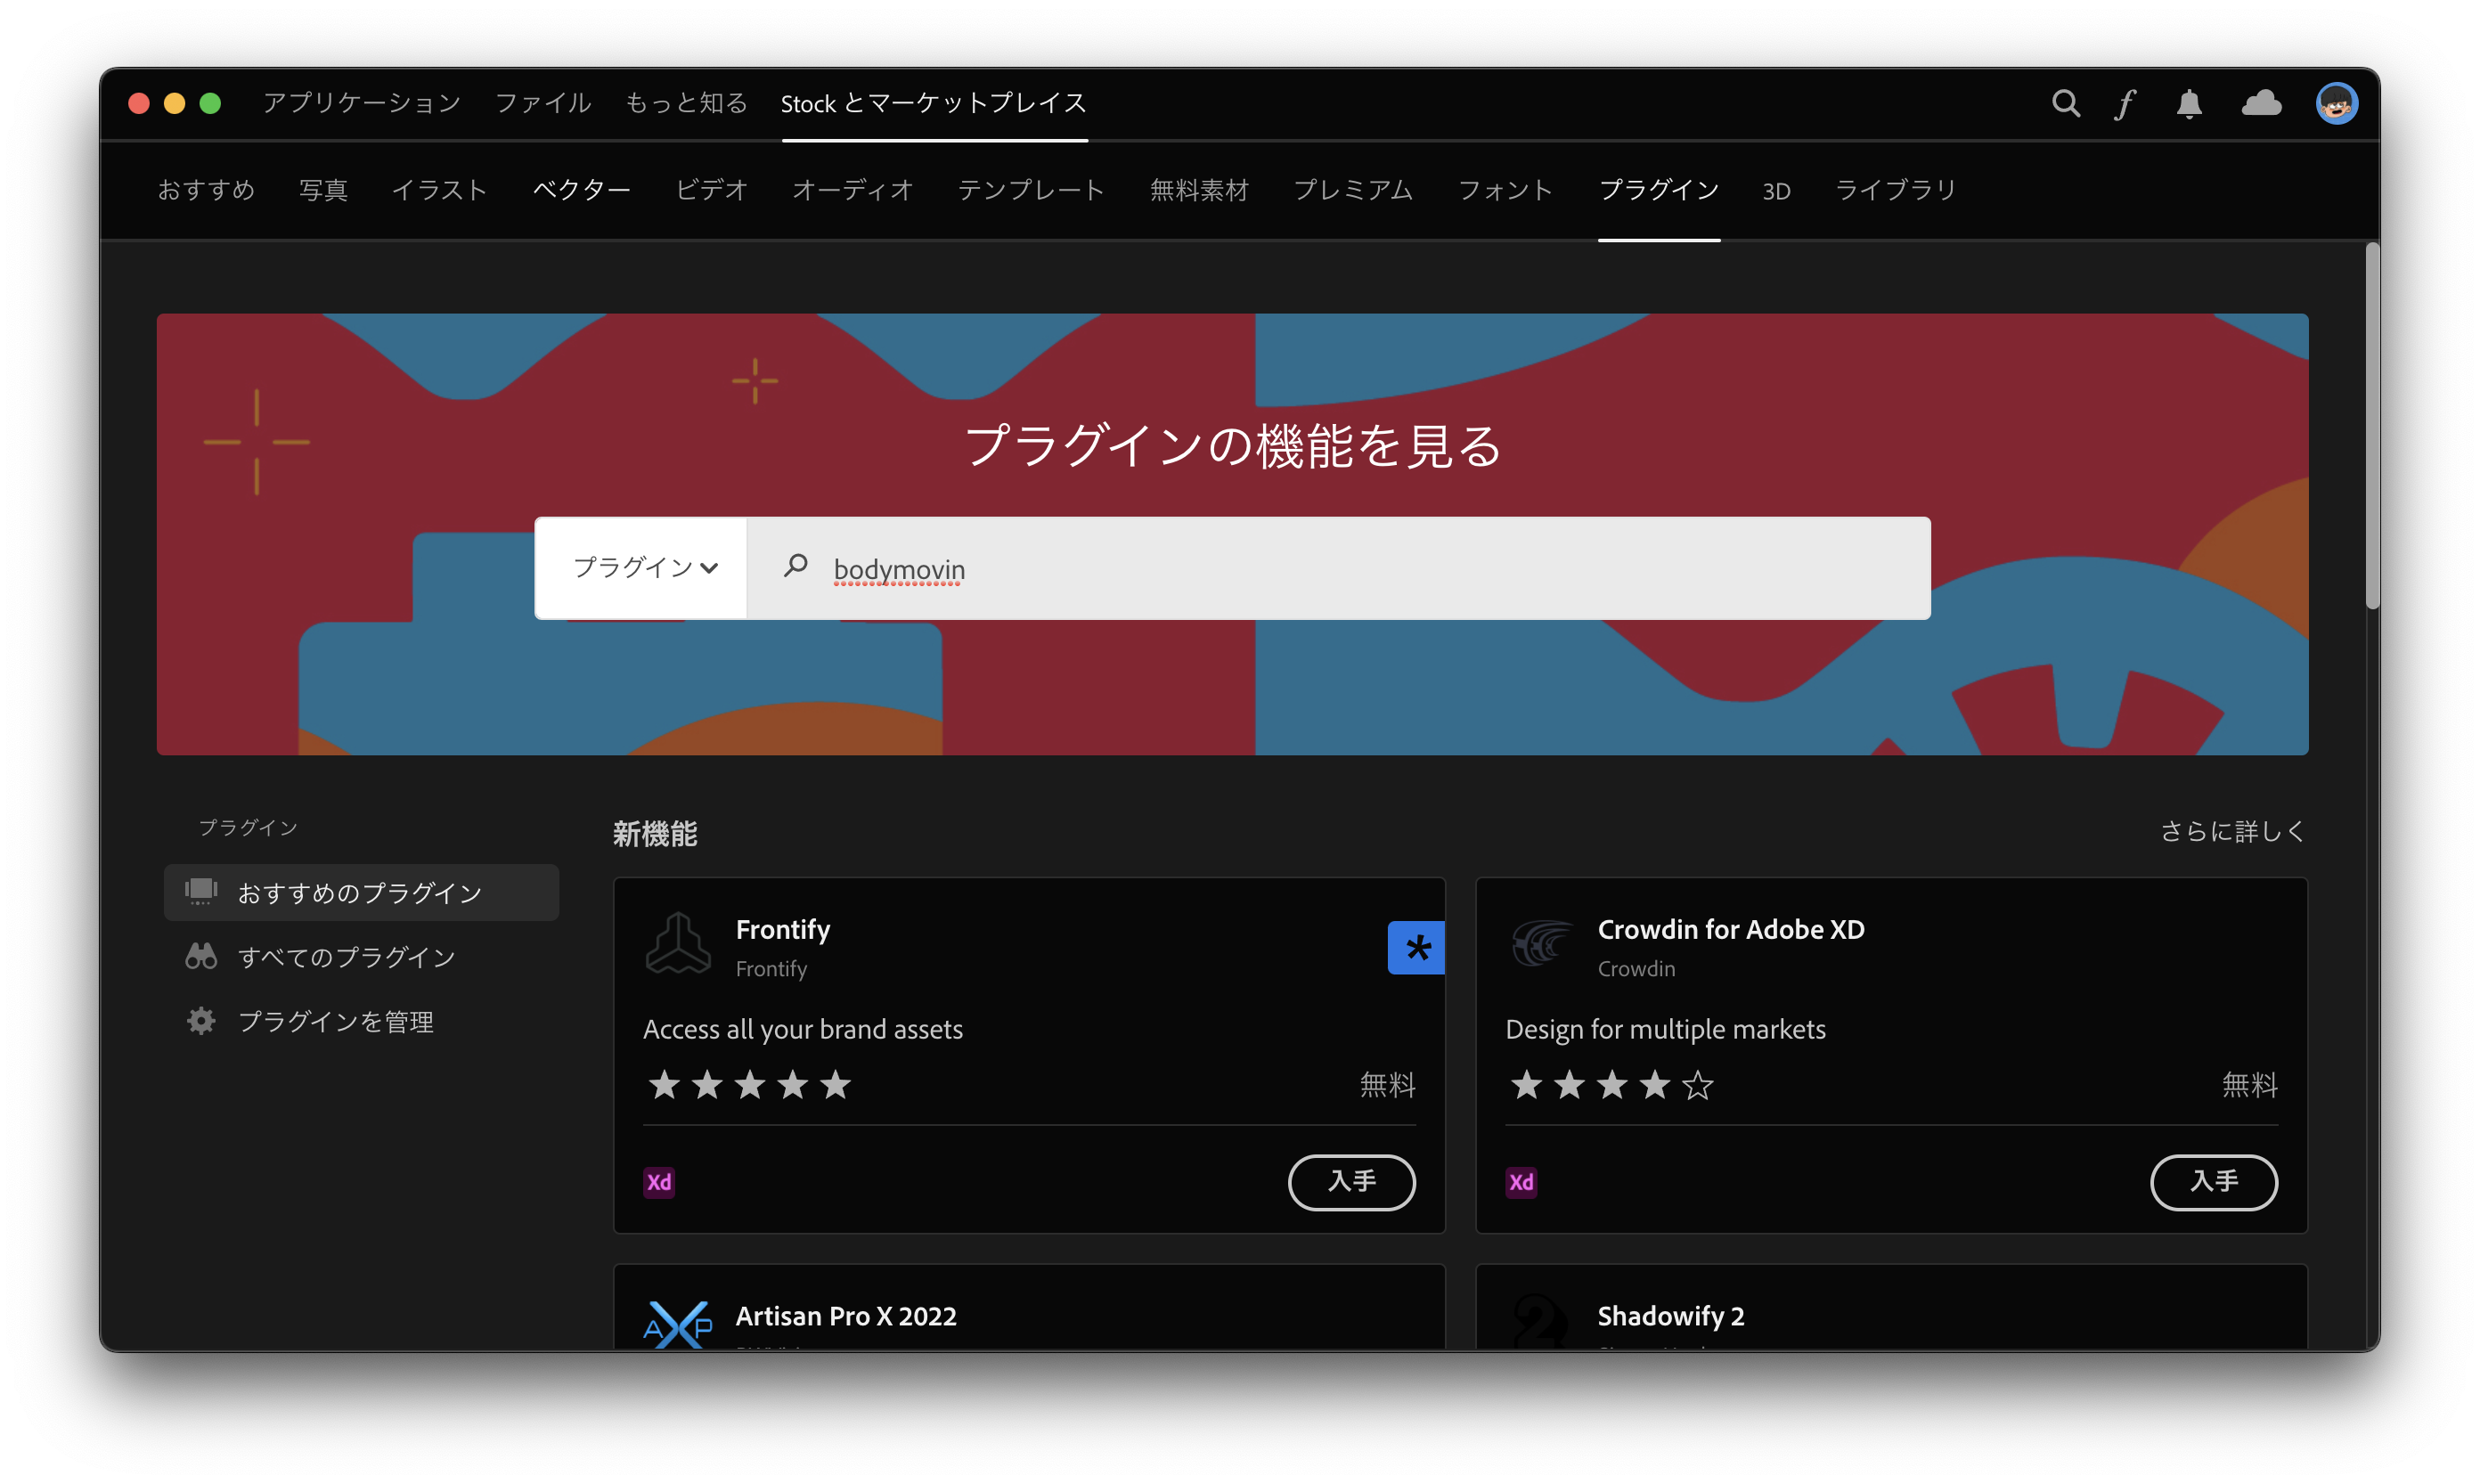Screen dimensions: 2480x1484
Task: Switch to the オーディオ tab
Action: click(x=852, y=190)
